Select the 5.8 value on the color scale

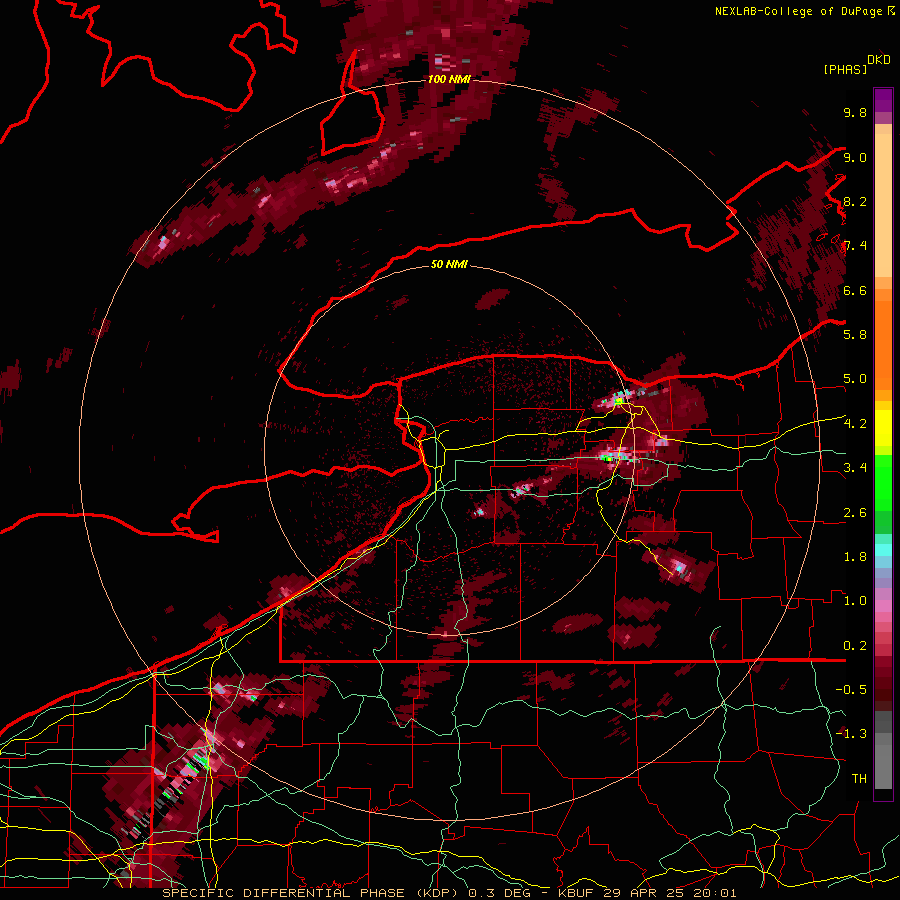tap(855, 335)
